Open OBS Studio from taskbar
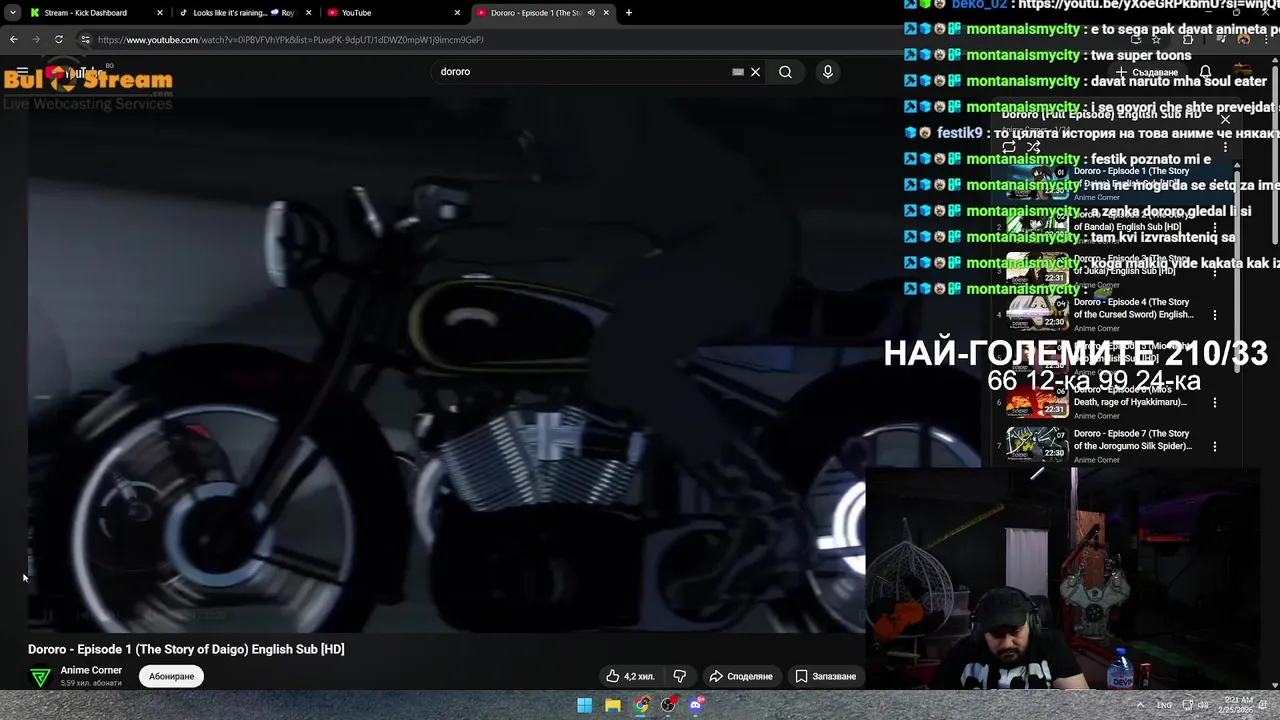Viewport: 1280px width, 720px height. (669, 705)
